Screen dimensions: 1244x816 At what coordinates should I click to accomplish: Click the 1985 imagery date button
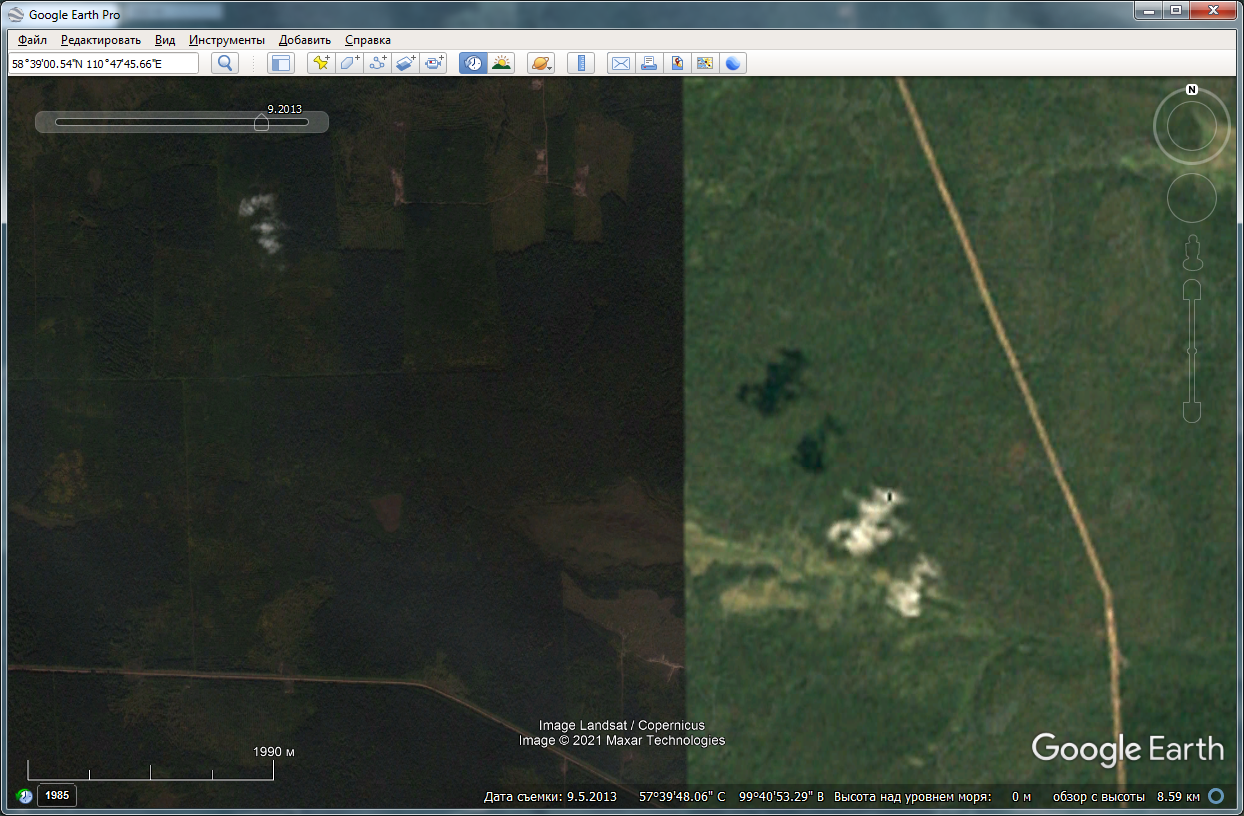click(x=57, y=796)
